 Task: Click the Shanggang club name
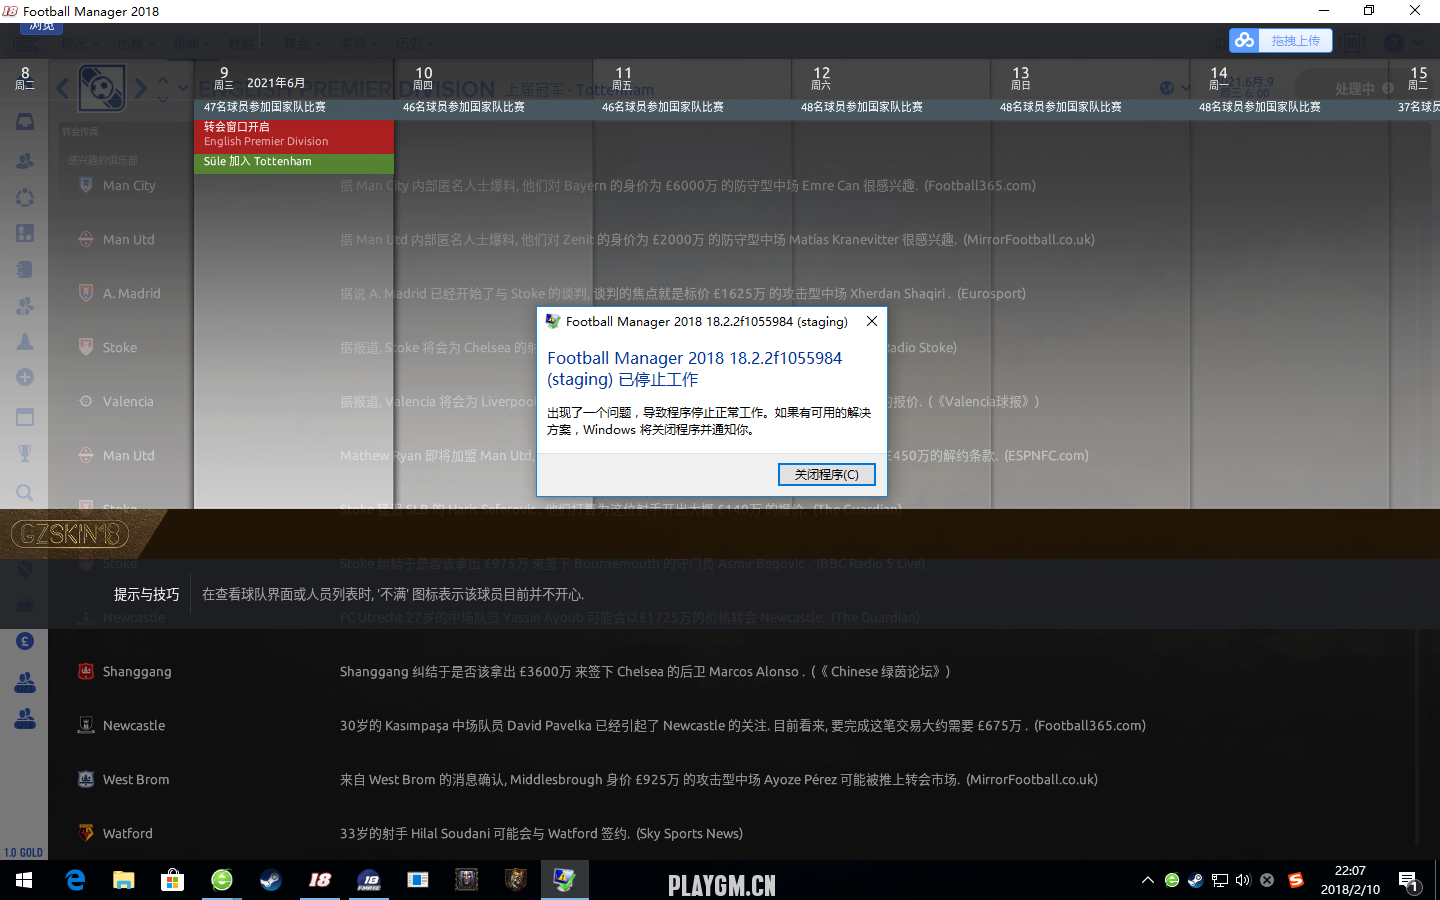point(137,671)
